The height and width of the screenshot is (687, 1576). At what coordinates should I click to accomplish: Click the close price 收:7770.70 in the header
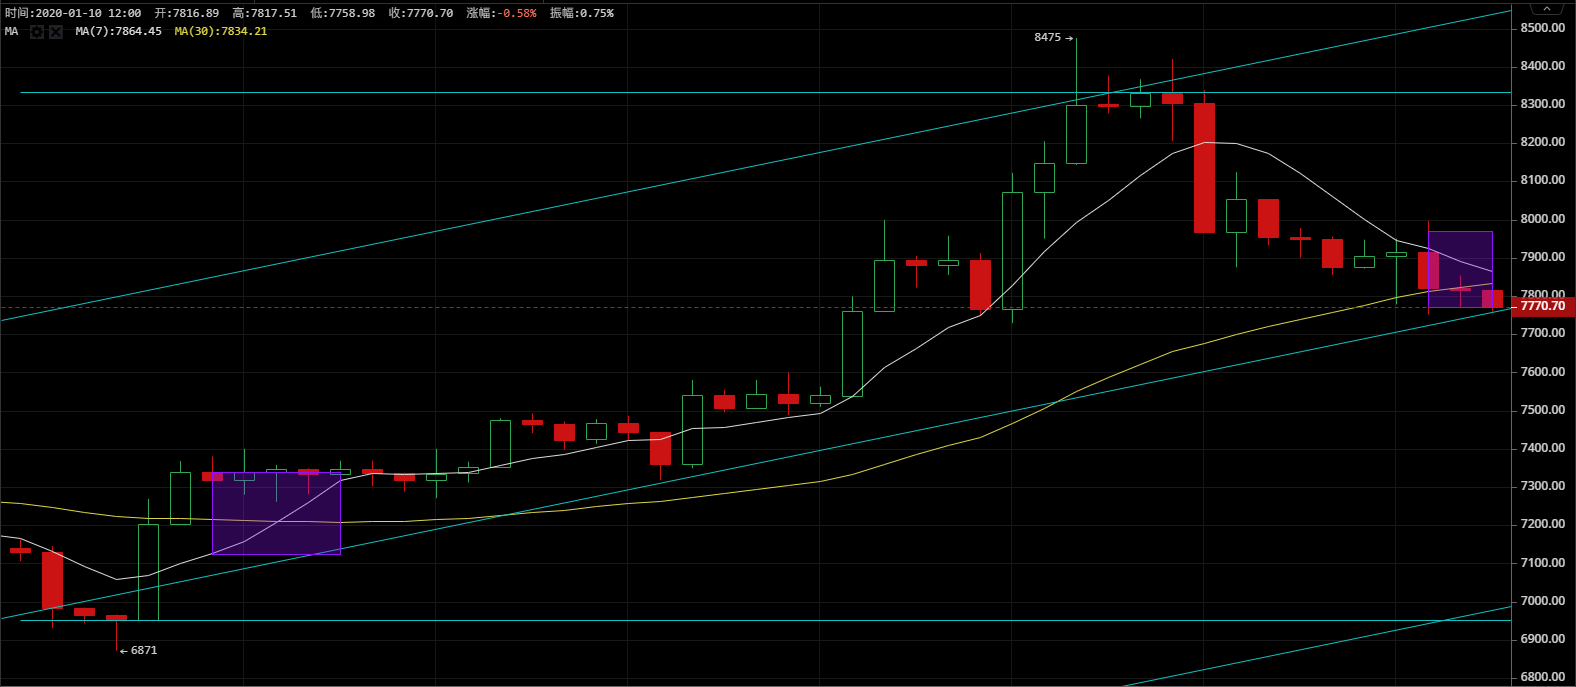[x=421, y=13]
